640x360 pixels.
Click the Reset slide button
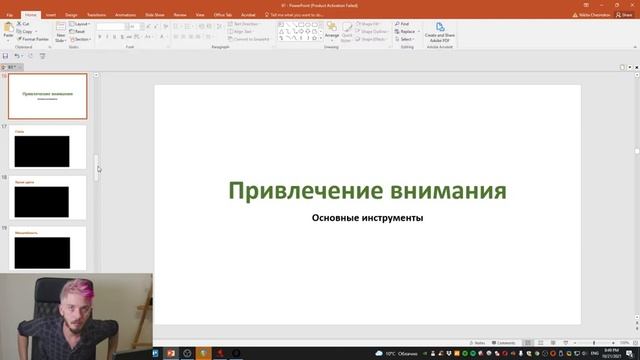coord(77,31)
